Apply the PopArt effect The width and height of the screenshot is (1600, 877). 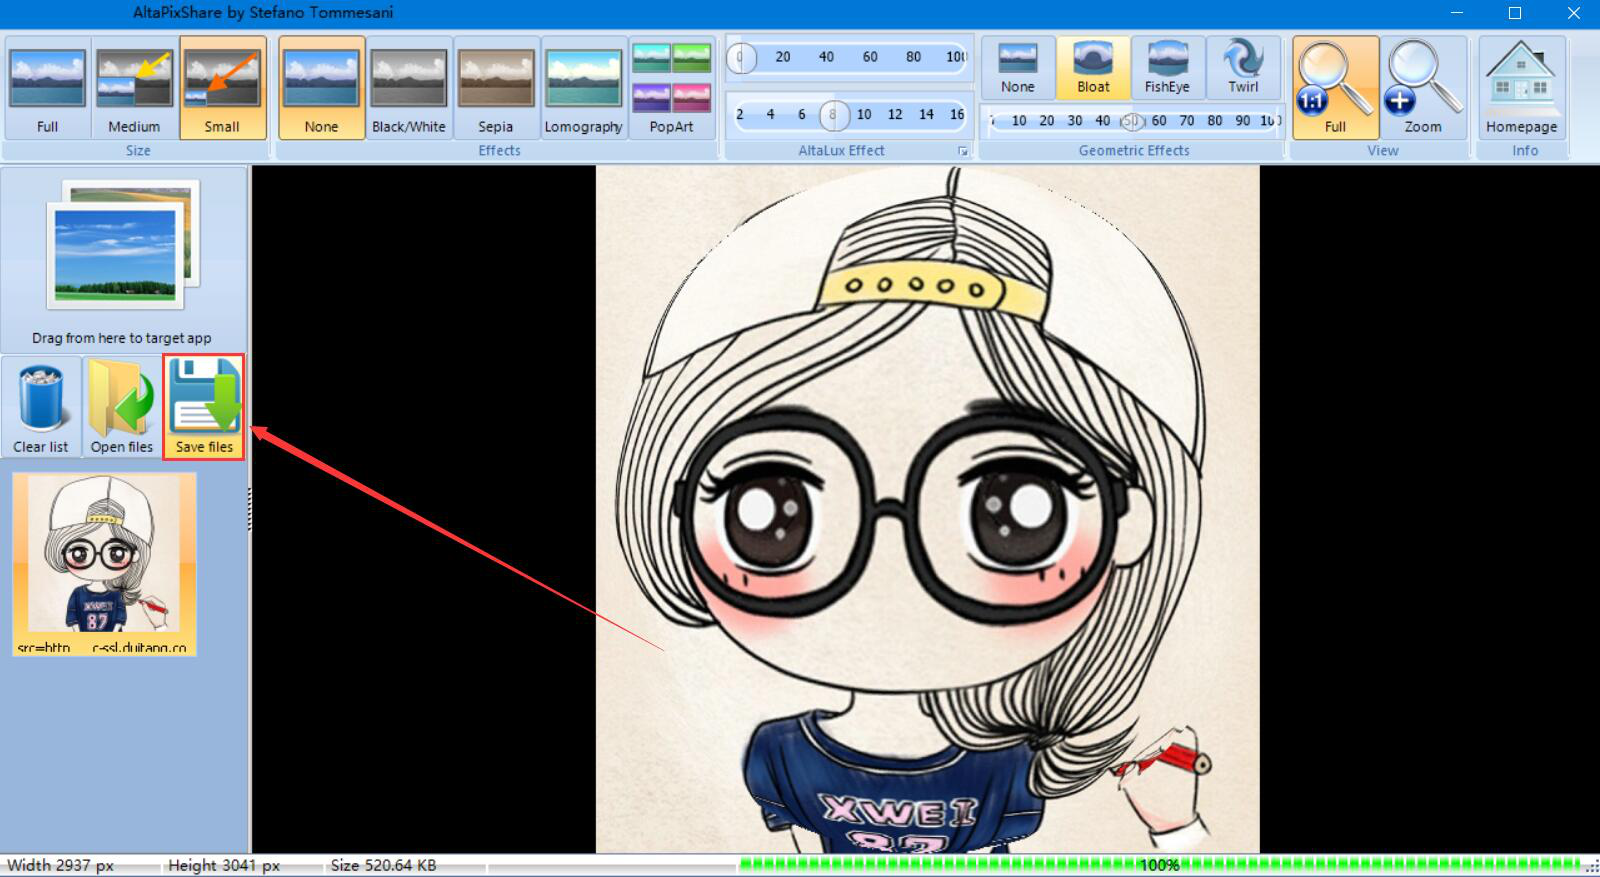point(671,88)
